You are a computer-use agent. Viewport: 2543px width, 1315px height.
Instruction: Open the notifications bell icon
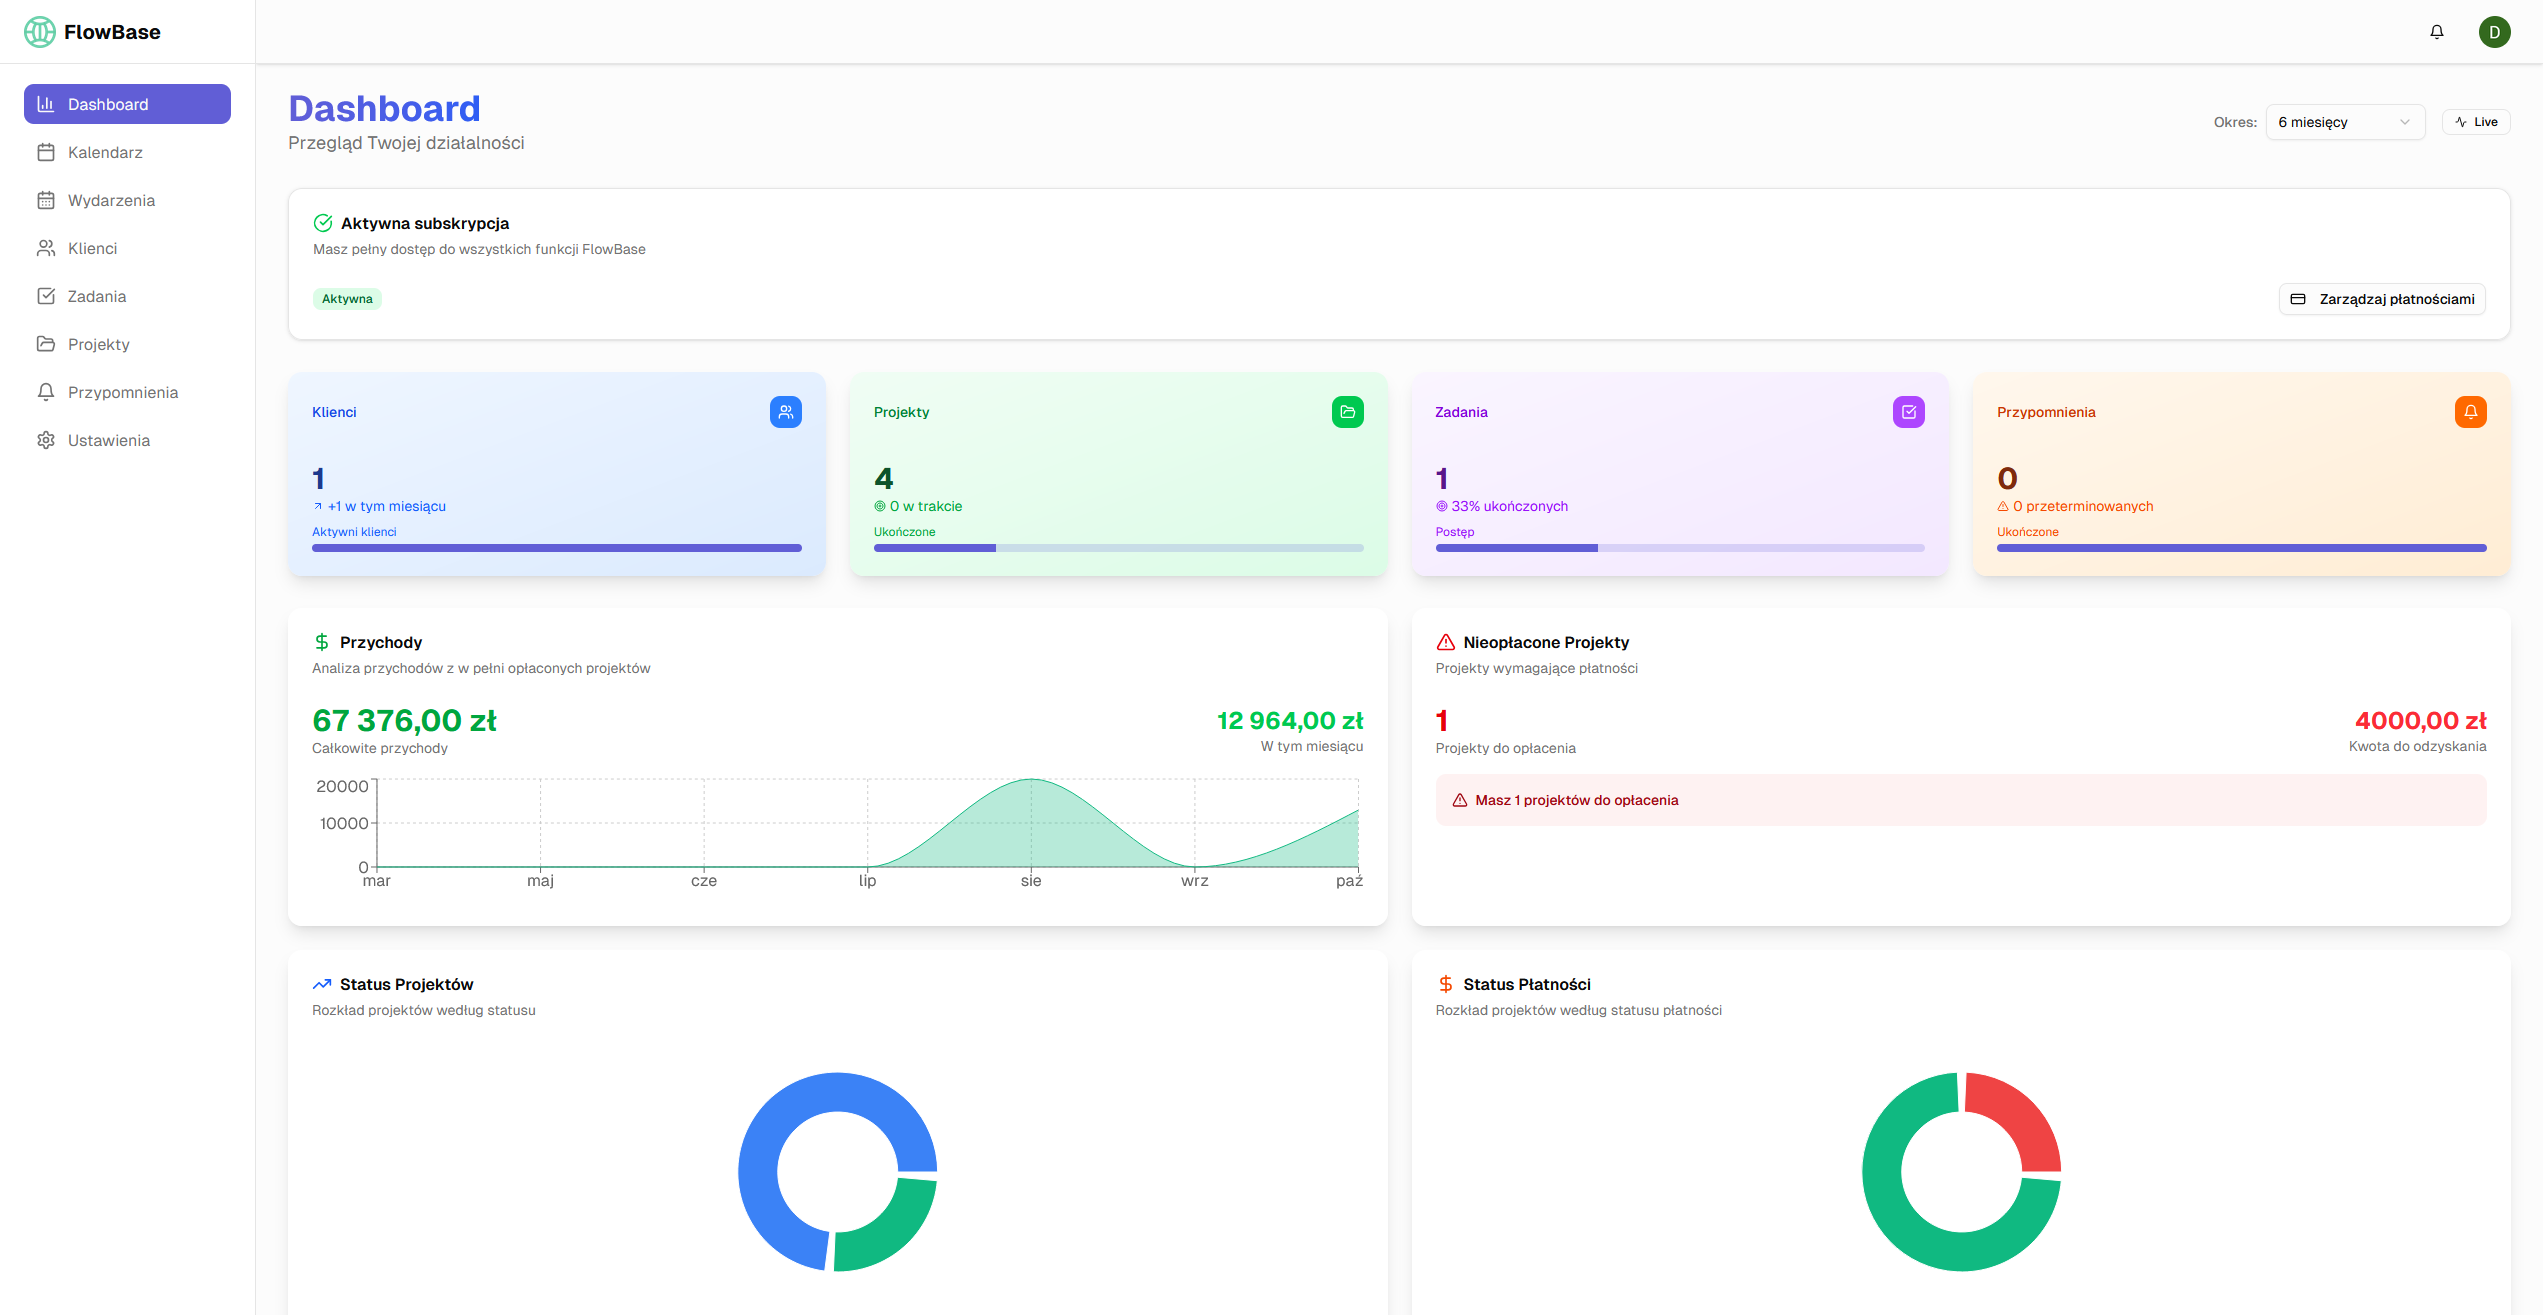(x=2436, y=31)
